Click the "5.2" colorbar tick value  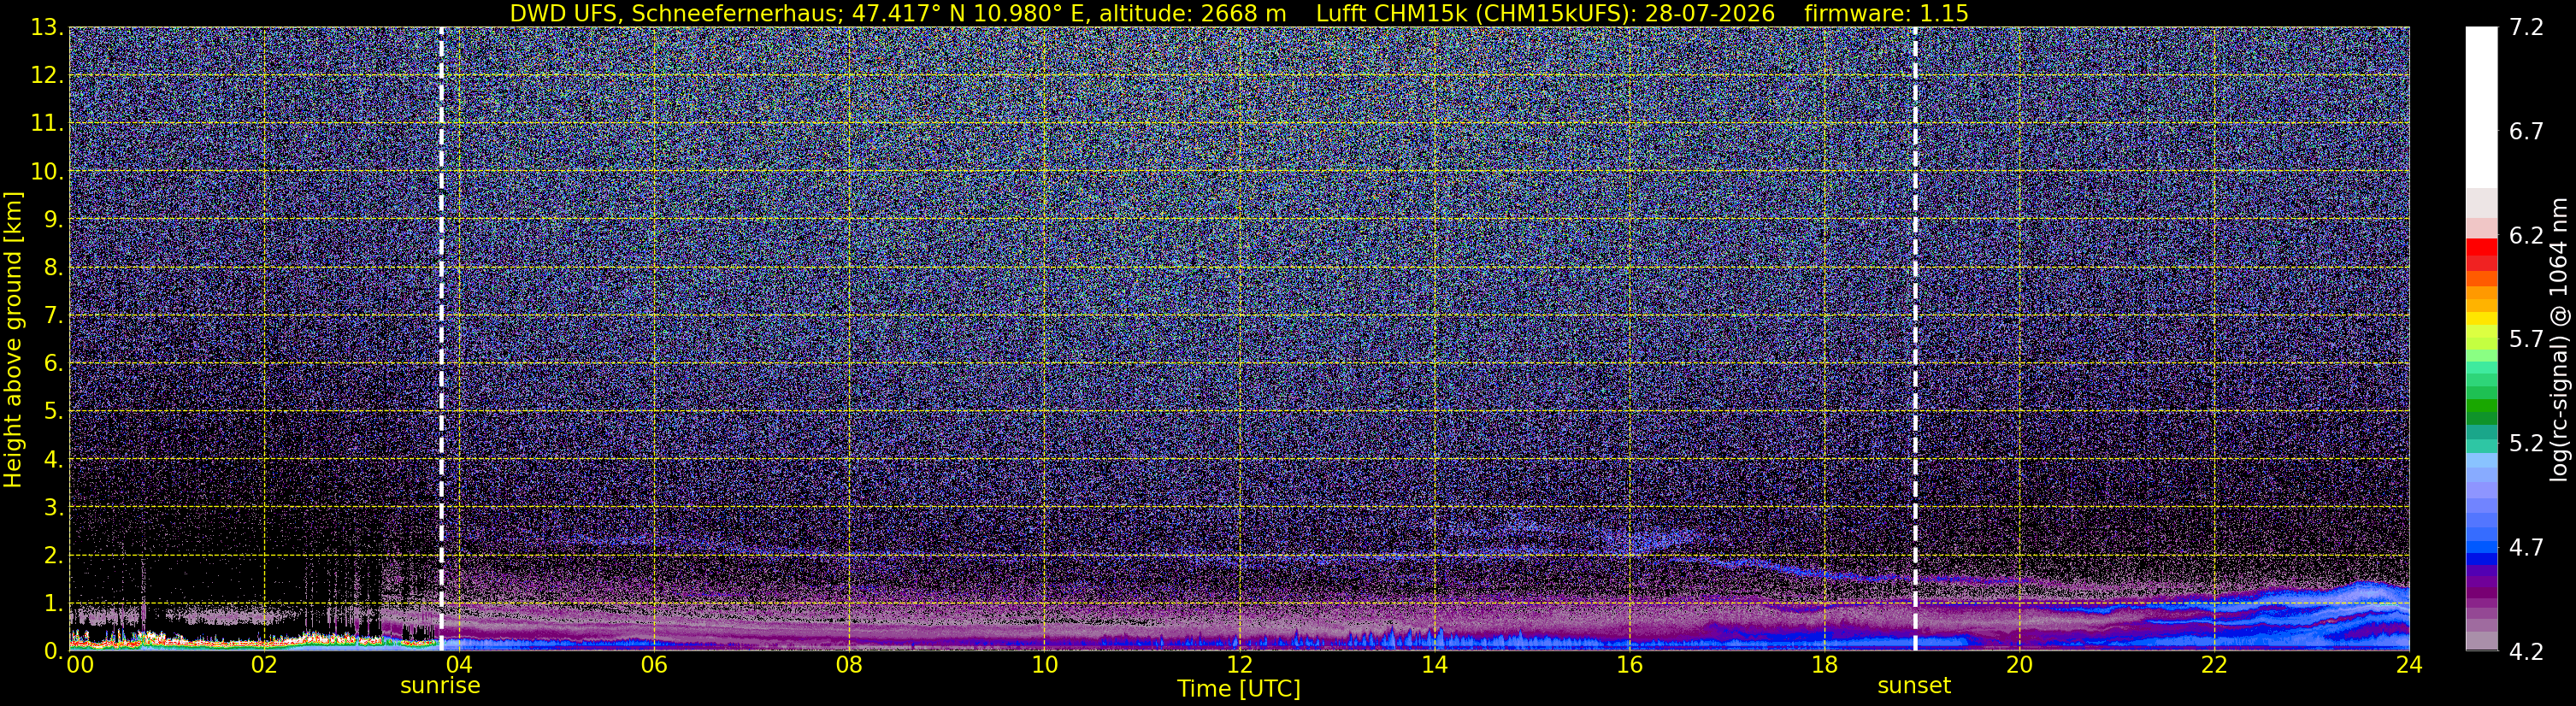coord(2526,444)
